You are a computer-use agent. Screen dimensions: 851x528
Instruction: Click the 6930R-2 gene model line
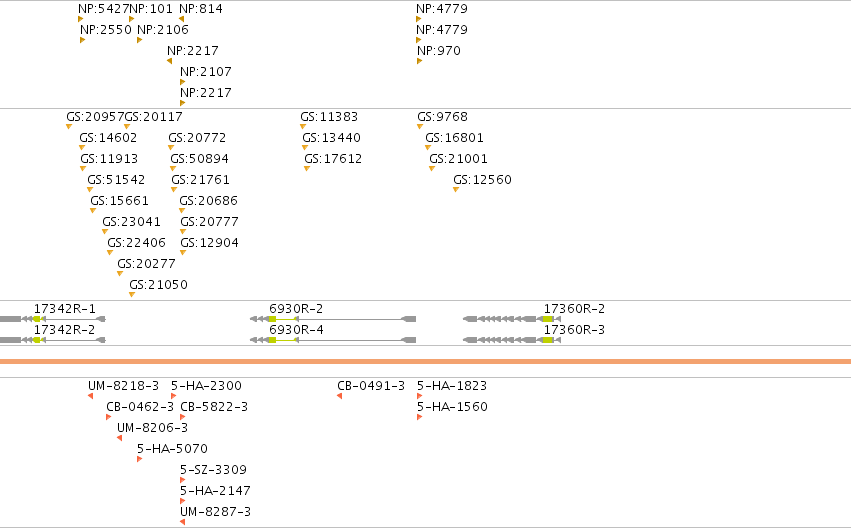(x=333, y=319)
